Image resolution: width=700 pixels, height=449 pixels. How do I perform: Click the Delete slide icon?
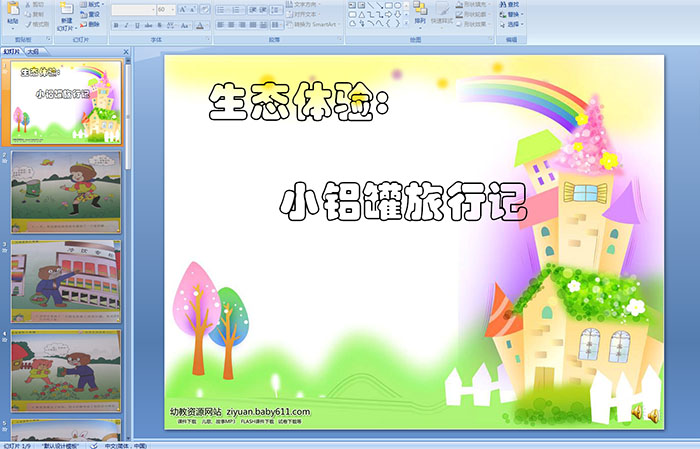coord(87,25)
